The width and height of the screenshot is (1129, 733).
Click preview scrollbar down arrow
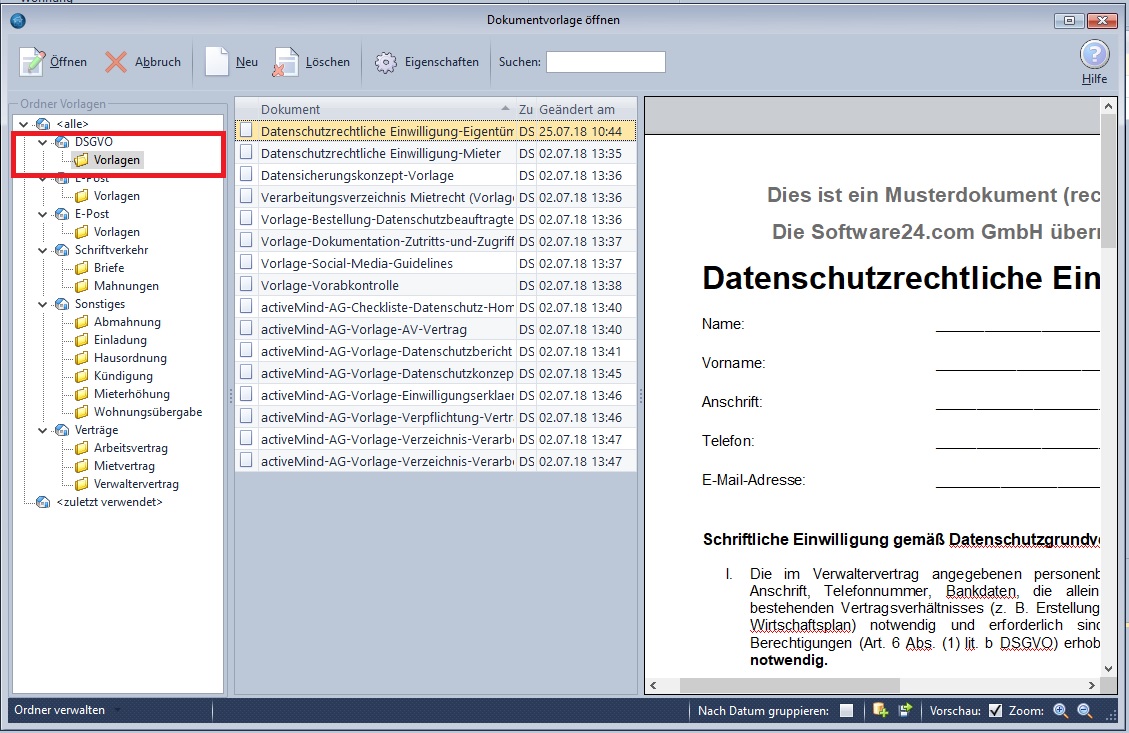(x=1108, y=668)
